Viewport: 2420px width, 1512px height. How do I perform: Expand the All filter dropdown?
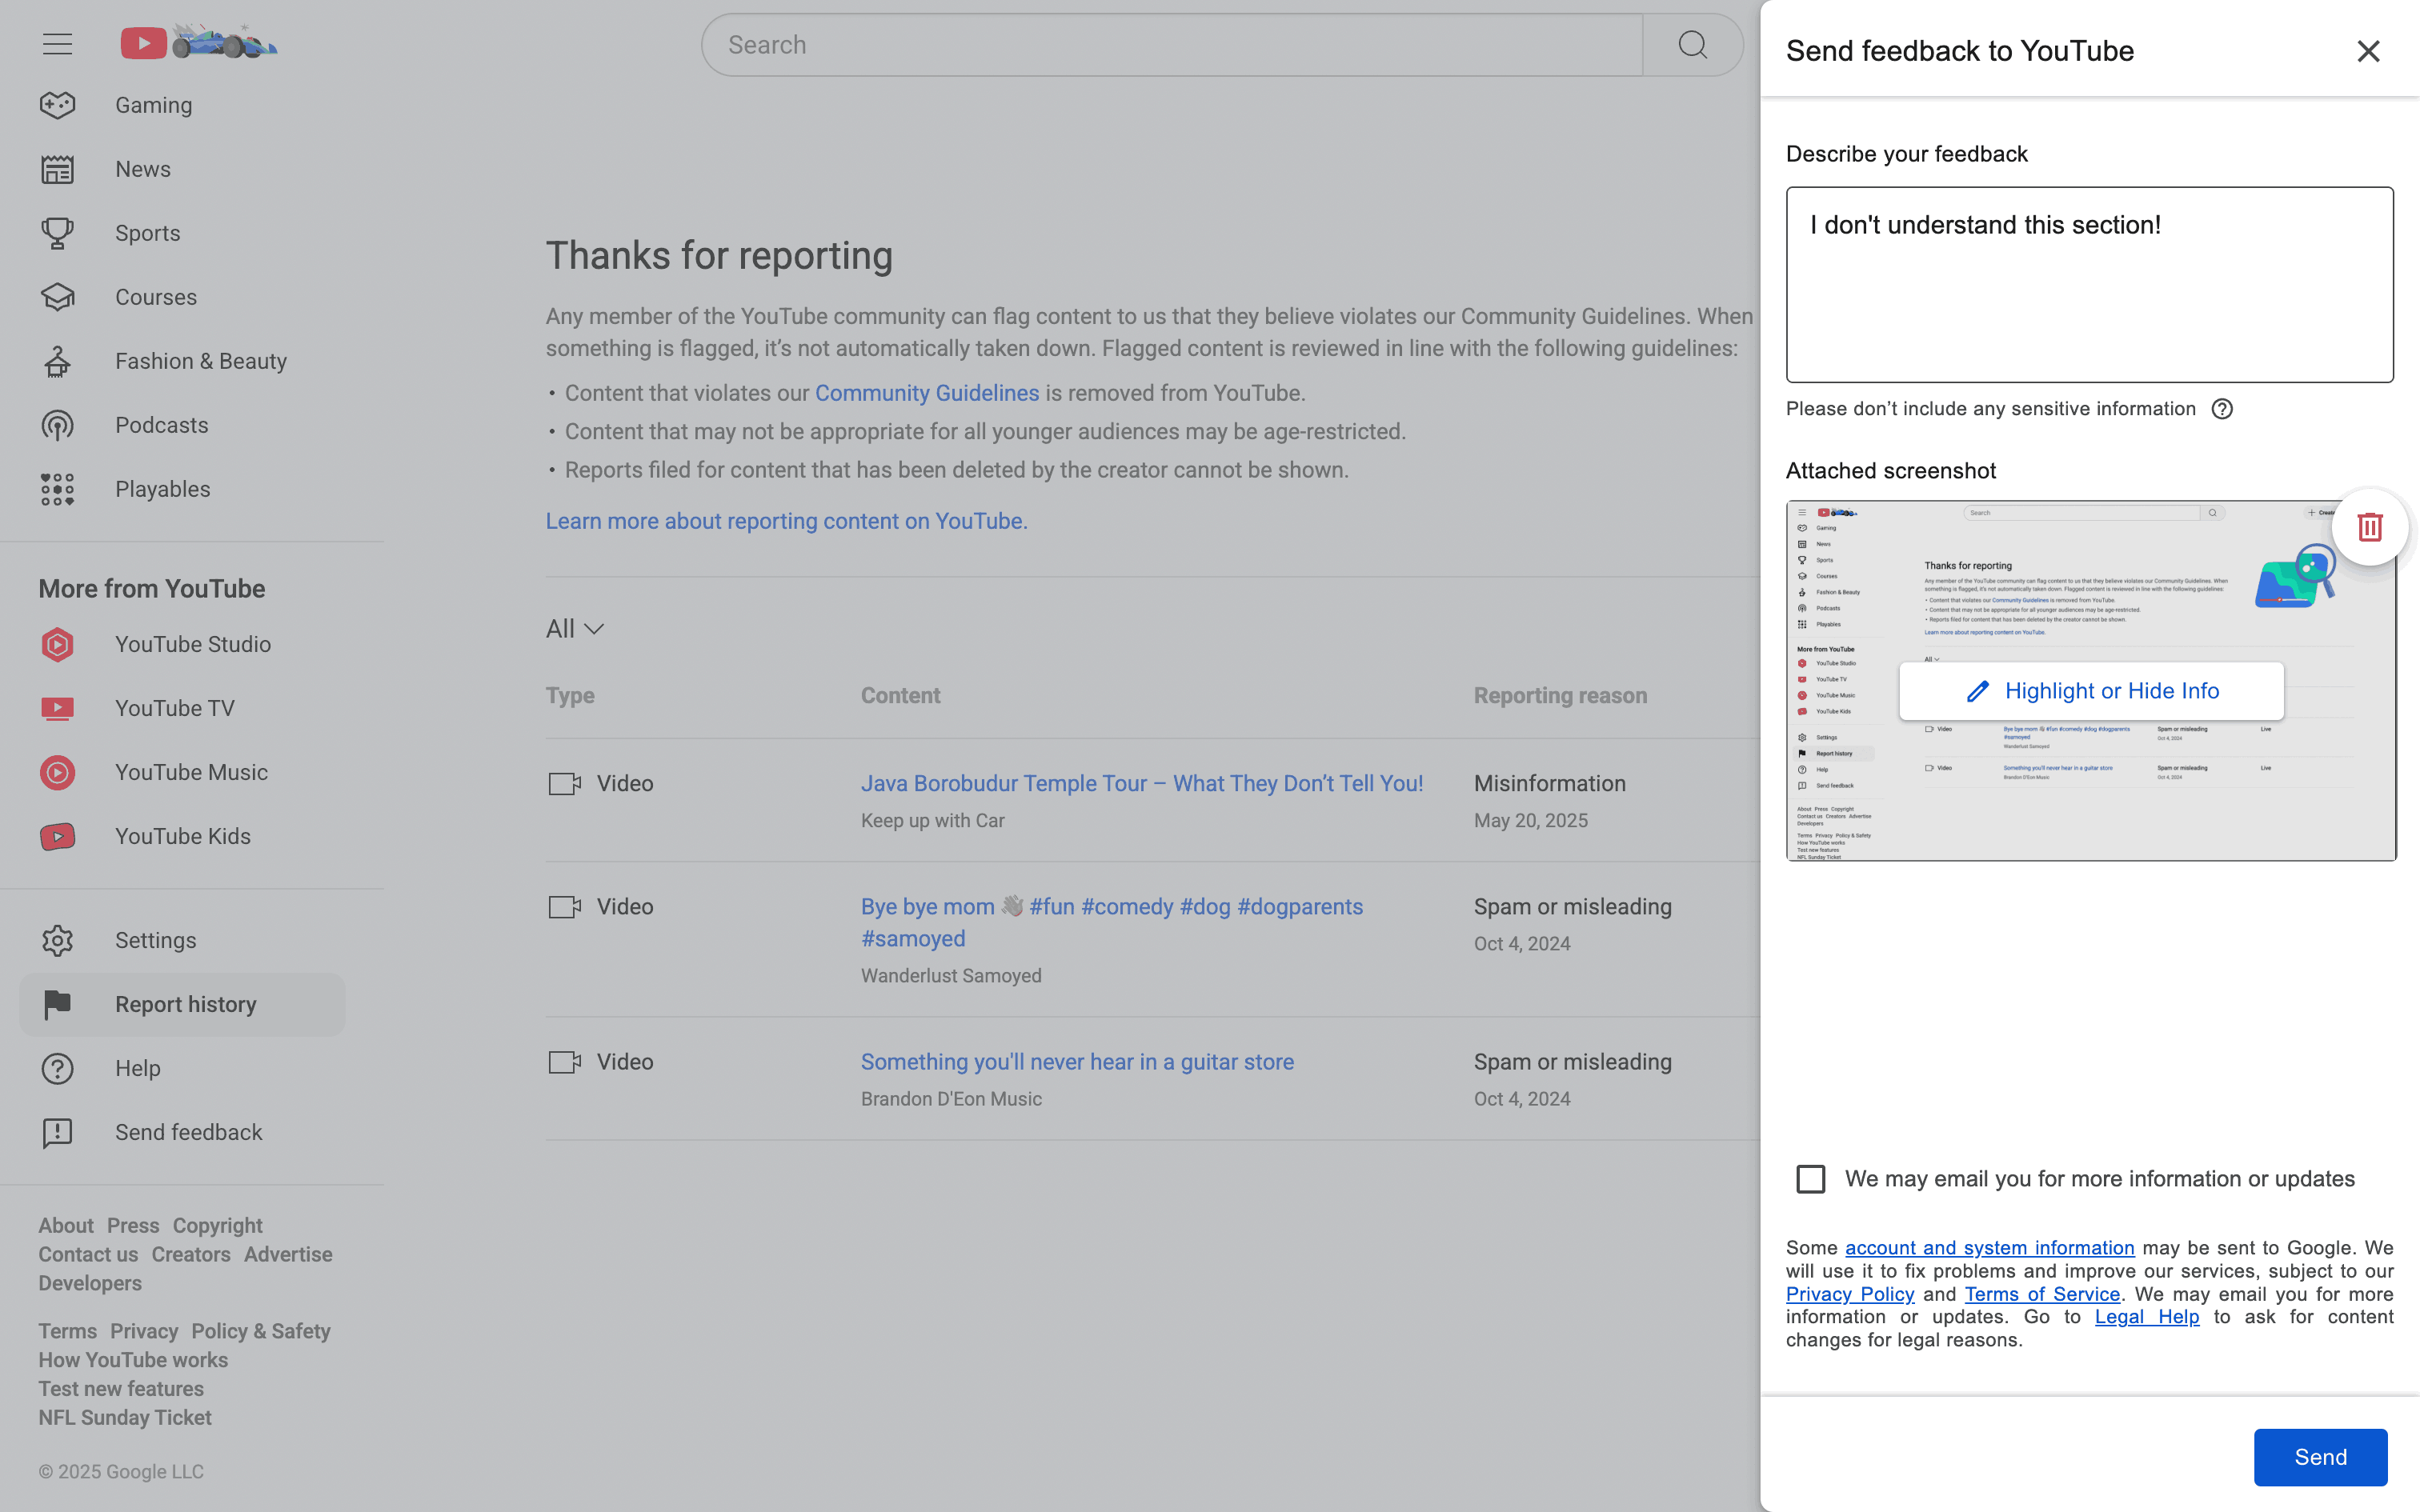point(575,629)
